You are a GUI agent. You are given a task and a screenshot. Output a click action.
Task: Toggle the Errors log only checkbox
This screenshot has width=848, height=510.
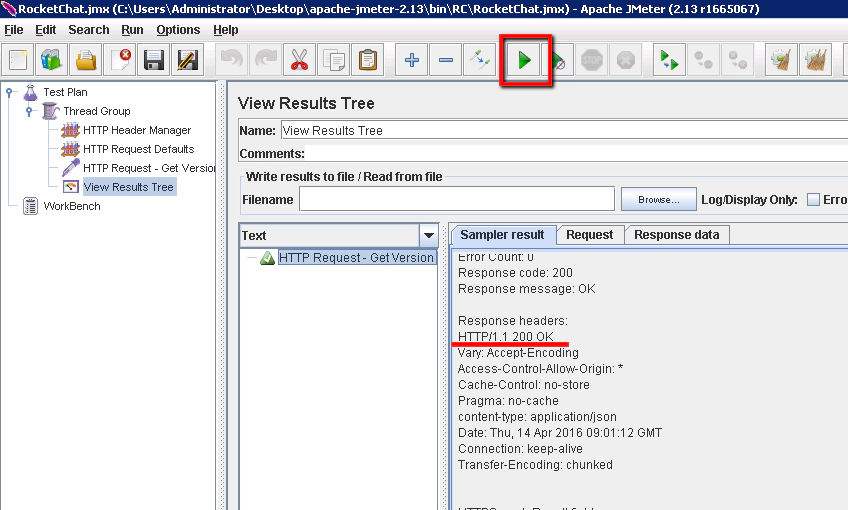click(x=813, y=200)
